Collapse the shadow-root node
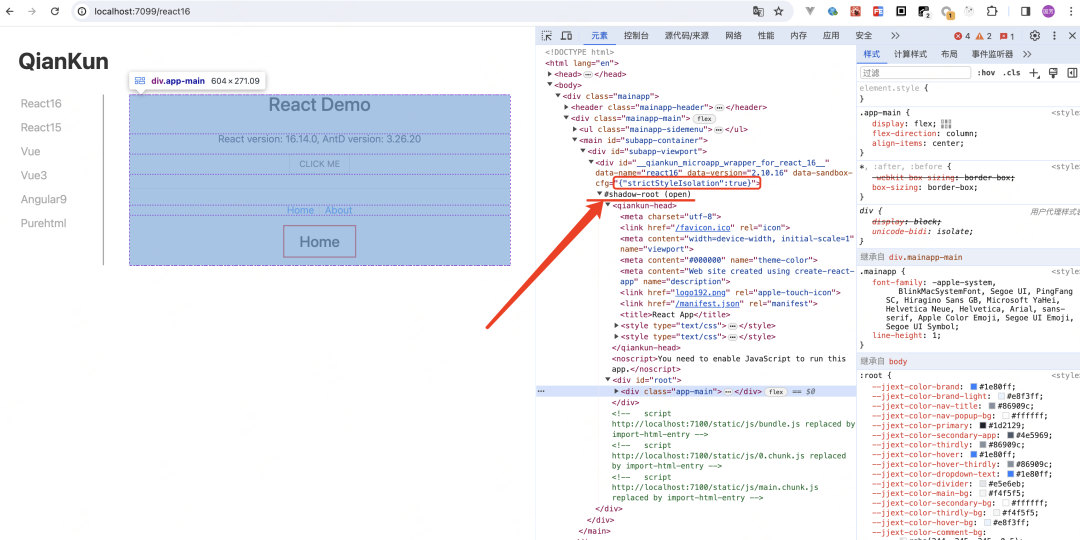Viewport: 1080px width, 540px height. [x=599, y=194]
